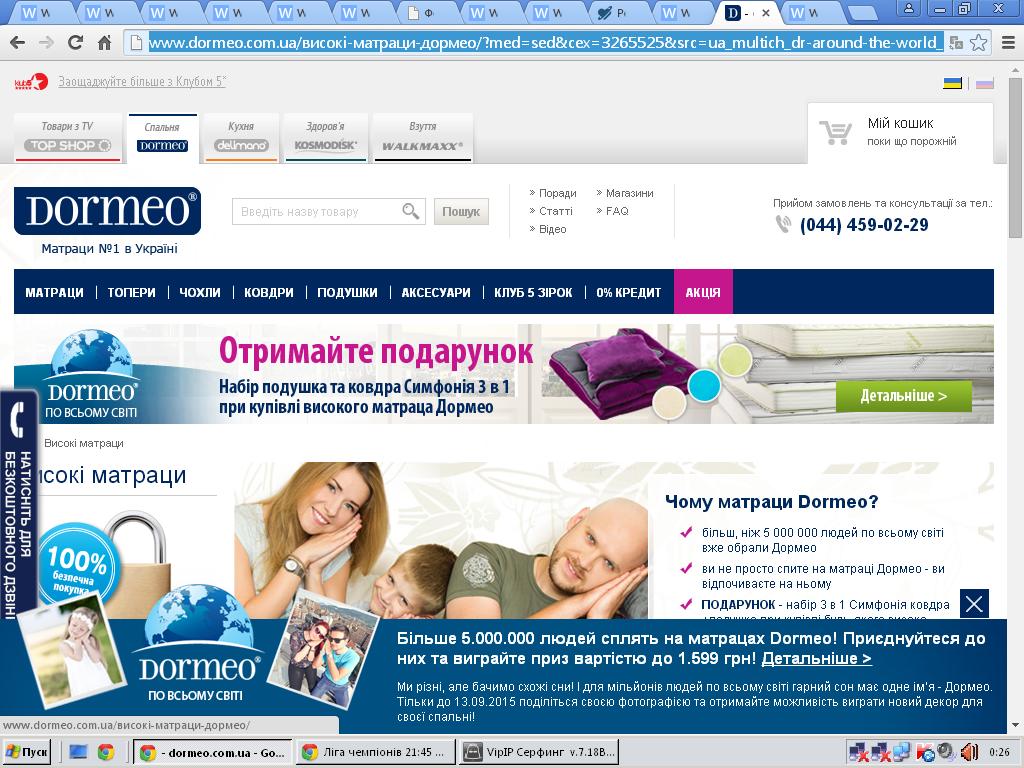Click show desktop icon in taskbar
The height and width of the screenshot is (768, 1024).
[x=78, y=752]
